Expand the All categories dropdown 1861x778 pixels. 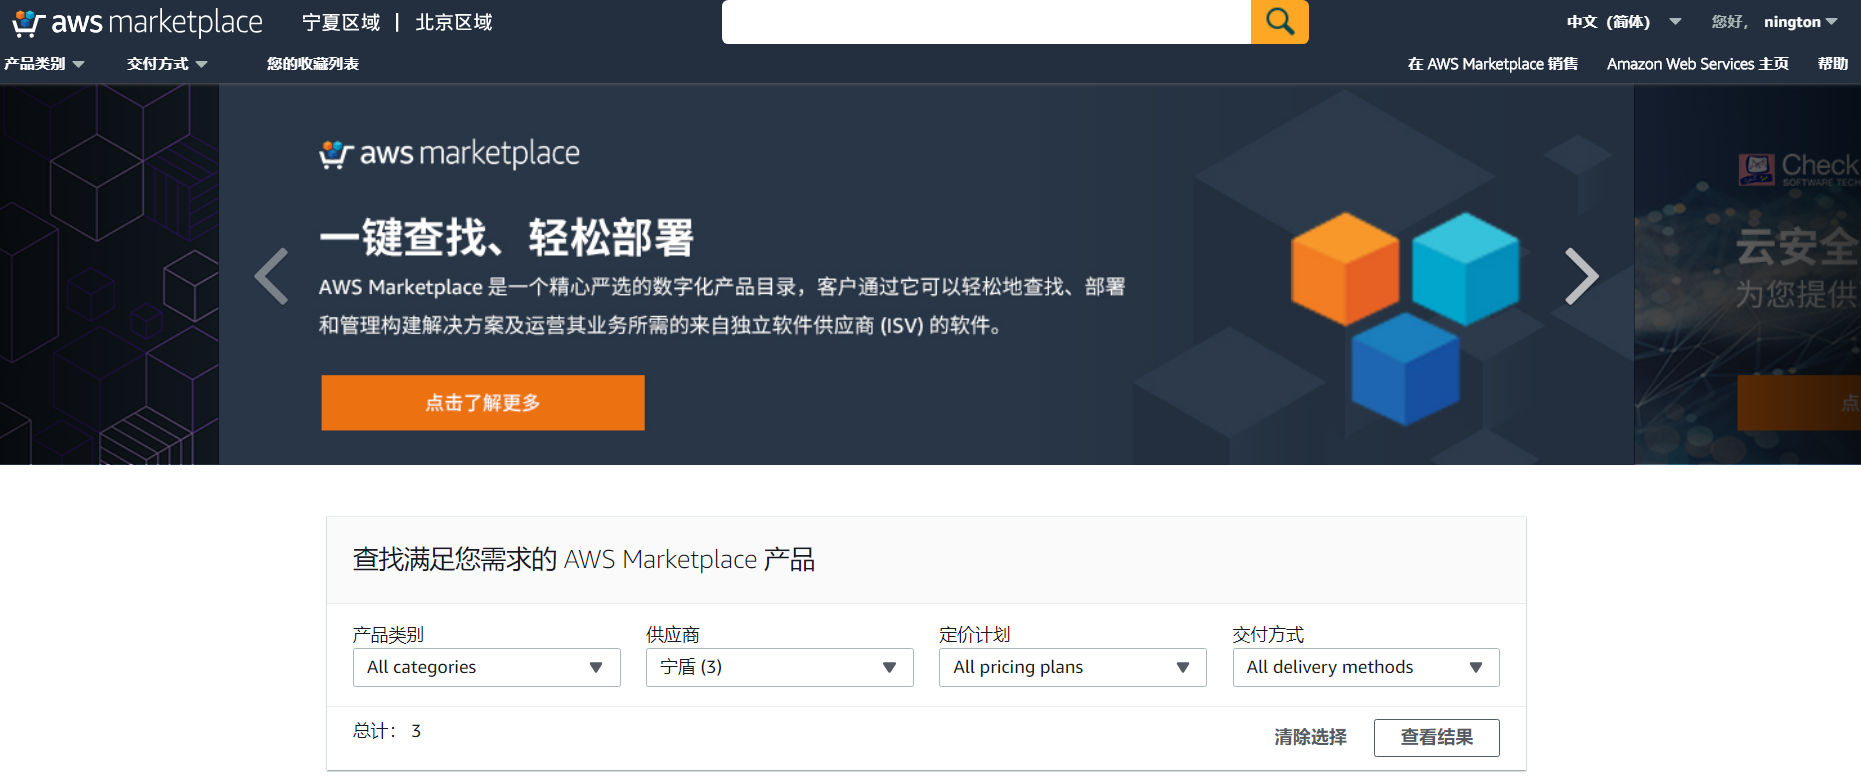click(x=486, y=667)
